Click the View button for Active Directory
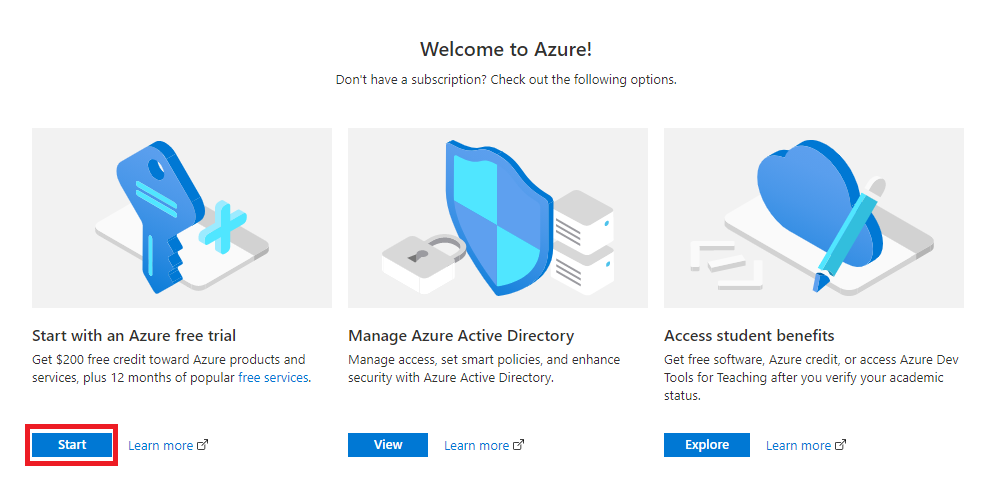 point(387,445)
